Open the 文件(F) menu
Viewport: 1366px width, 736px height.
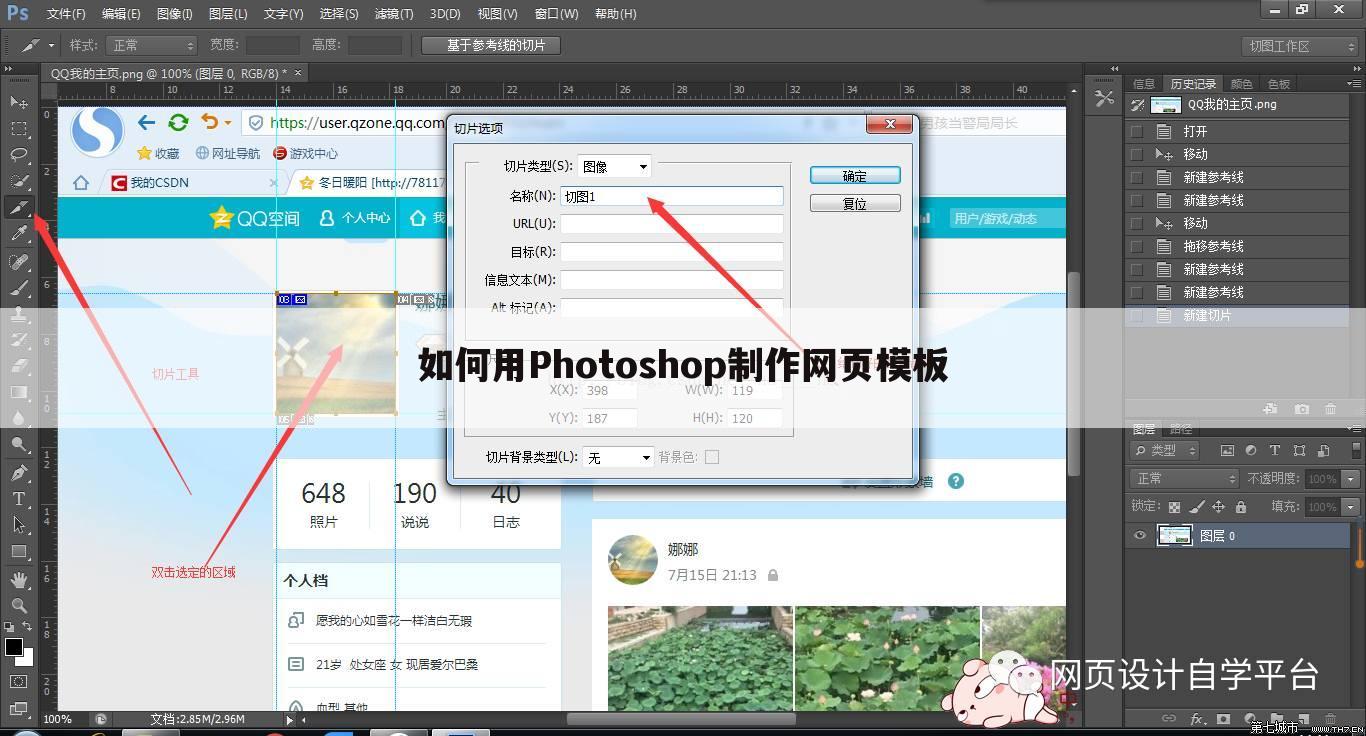point(66,14)
